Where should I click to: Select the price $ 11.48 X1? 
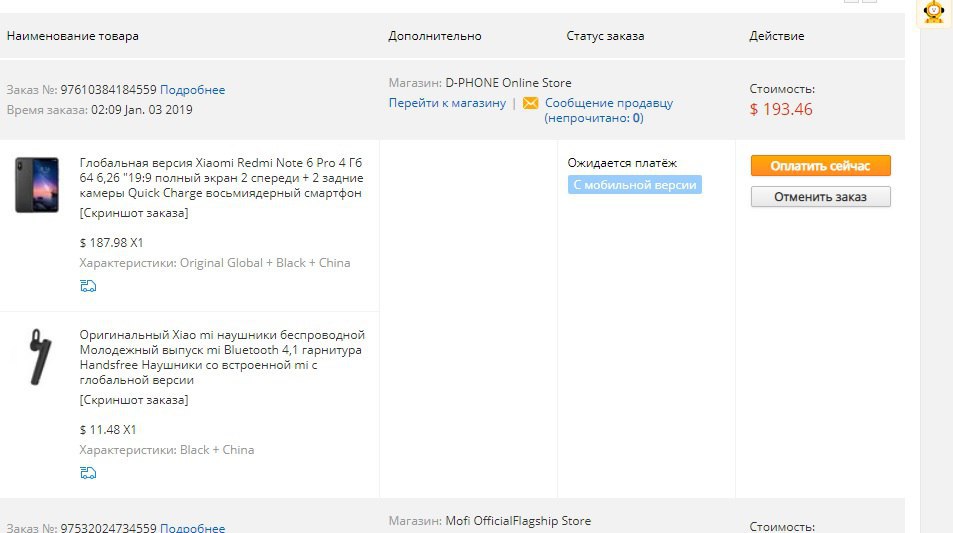[108, 430]
